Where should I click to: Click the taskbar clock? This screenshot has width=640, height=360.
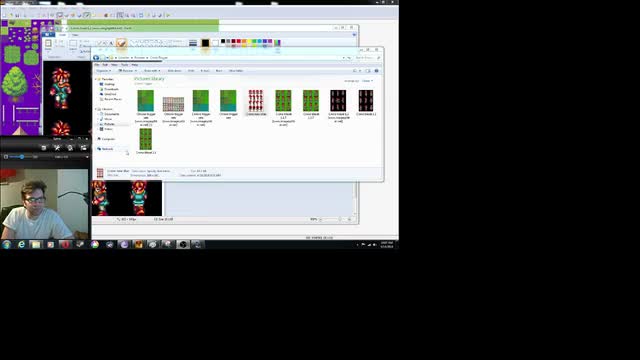point(387,244)
